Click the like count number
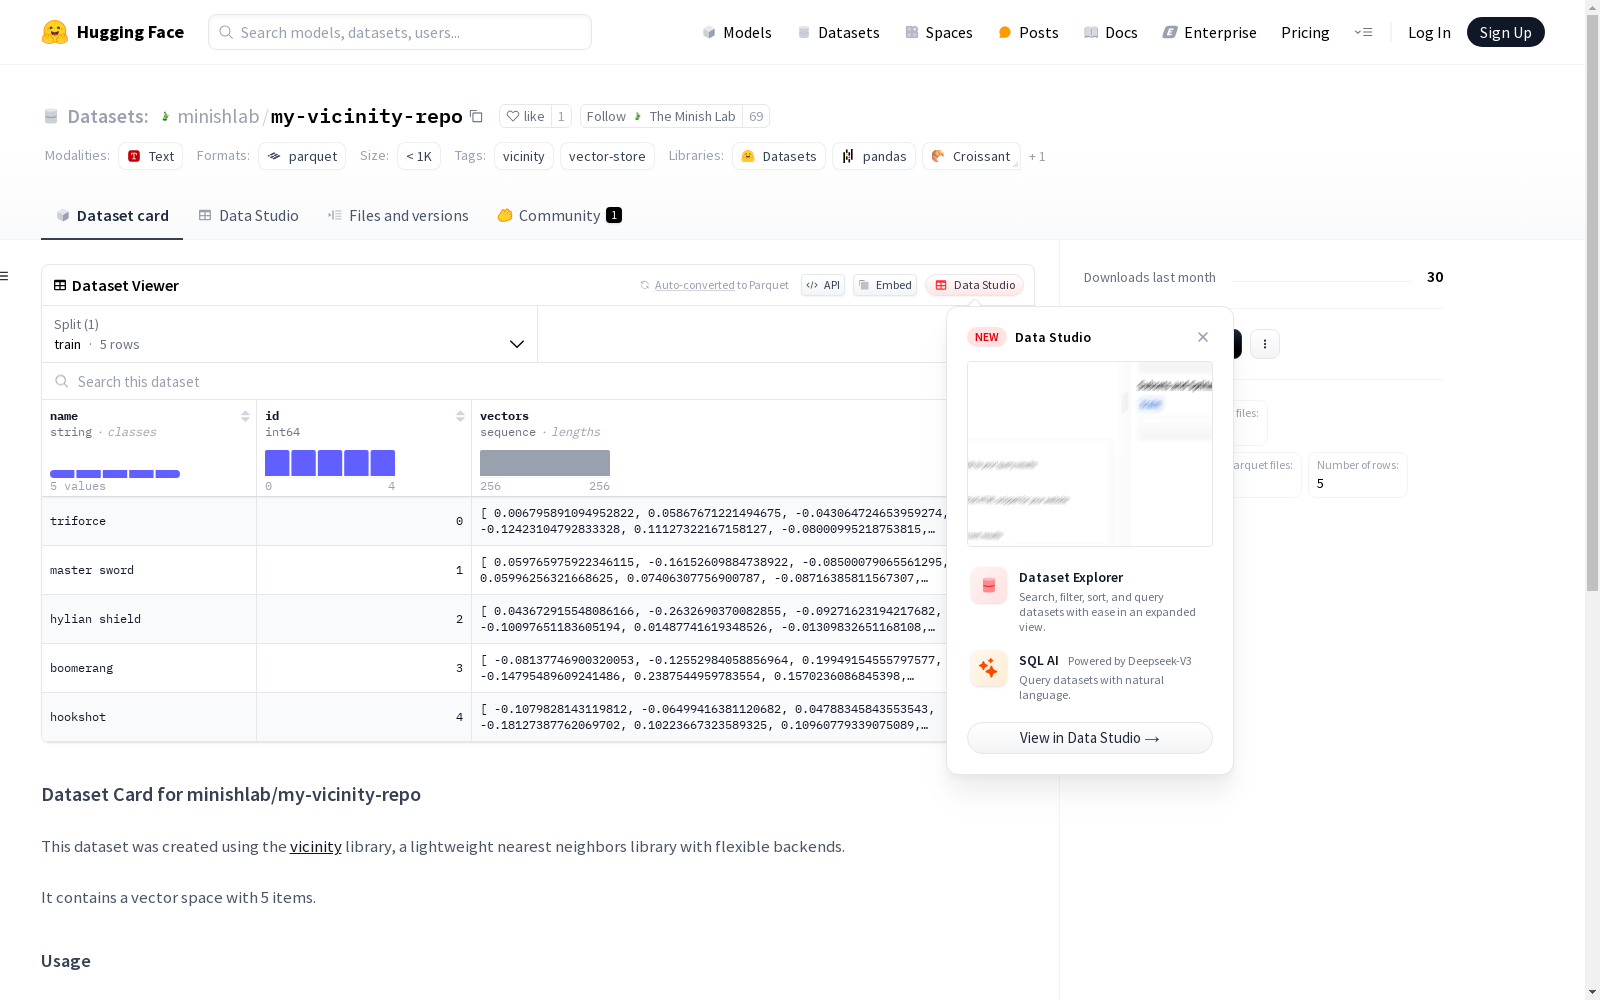Viewport: 1600px width, 1000px height. click(561, 116)
